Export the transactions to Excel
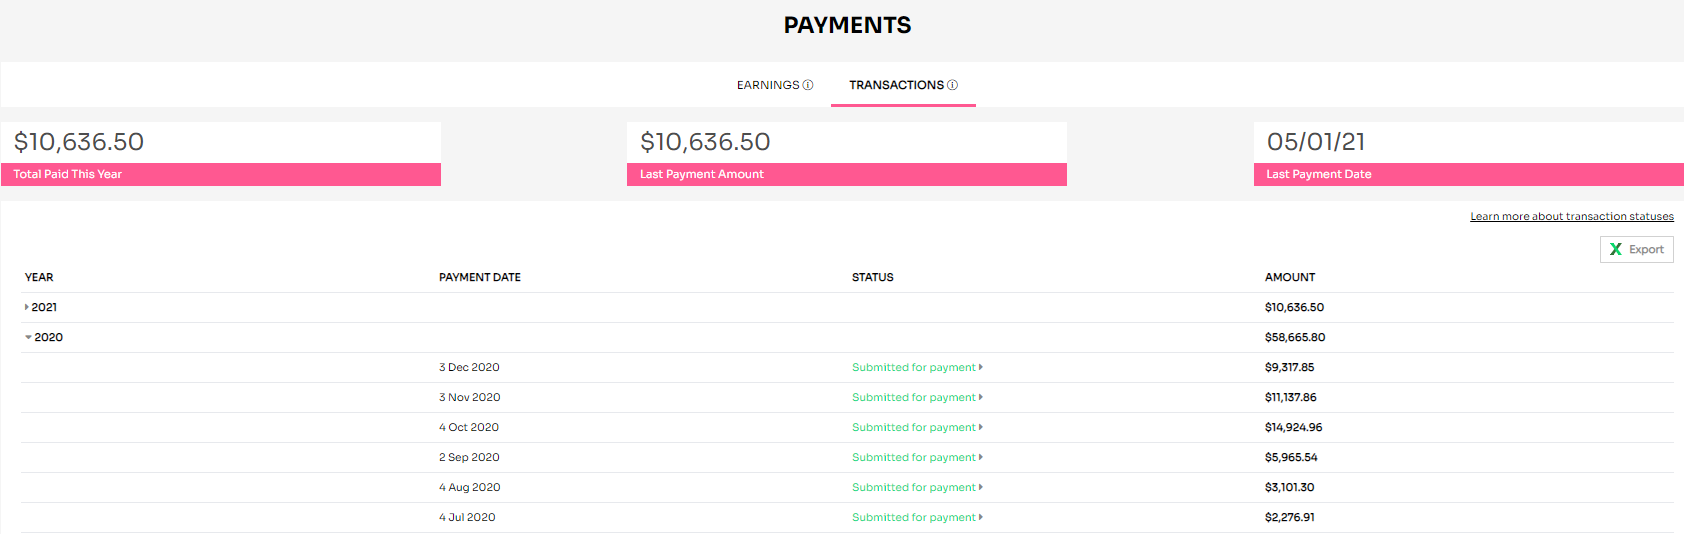Image resolution: width=1684 pixels, height=534 pixels. (1637, 249)
